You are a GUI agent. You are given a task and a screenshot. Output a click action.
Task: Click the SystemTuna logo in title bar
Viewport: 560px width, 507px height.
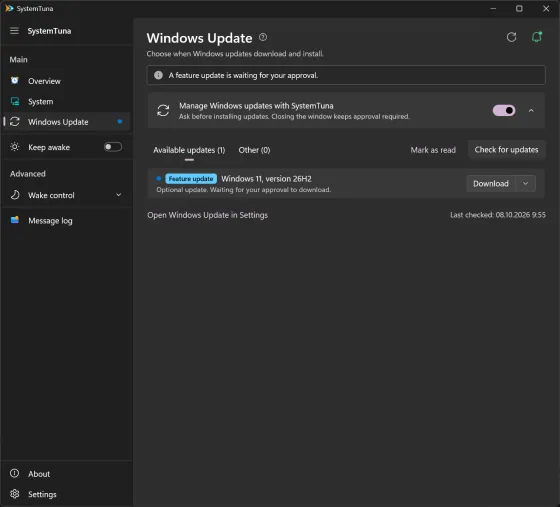(9, 8)
